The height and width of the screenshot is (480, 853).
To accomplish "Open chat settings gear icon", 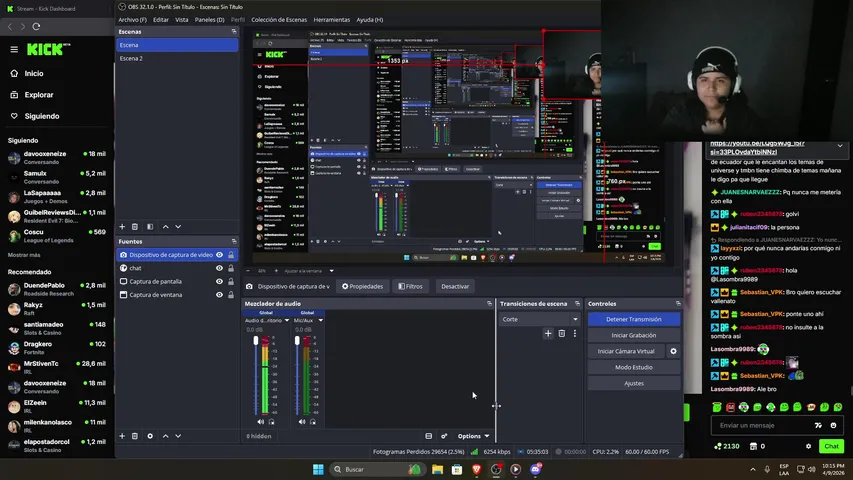I will (808, 446).
